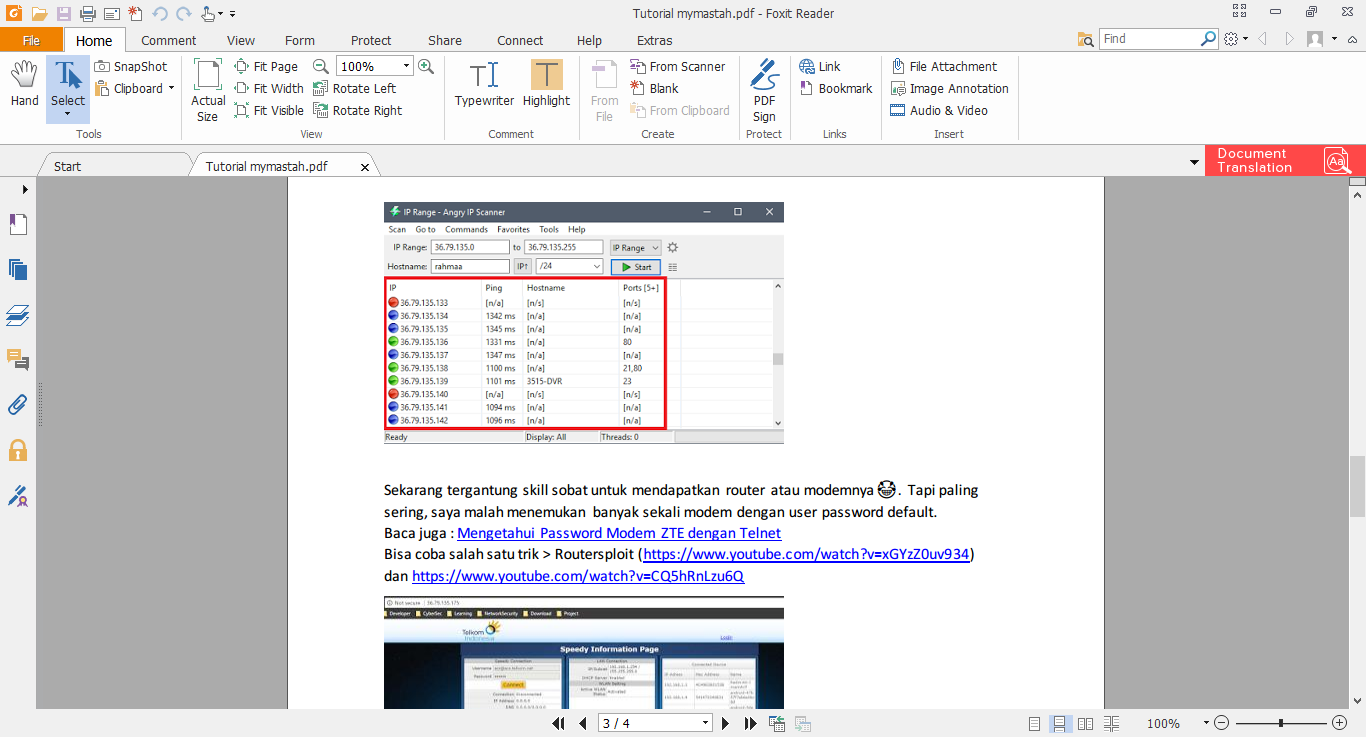Open the page number dropdown
Screen dimensions: 1366x737
point(705,723)
